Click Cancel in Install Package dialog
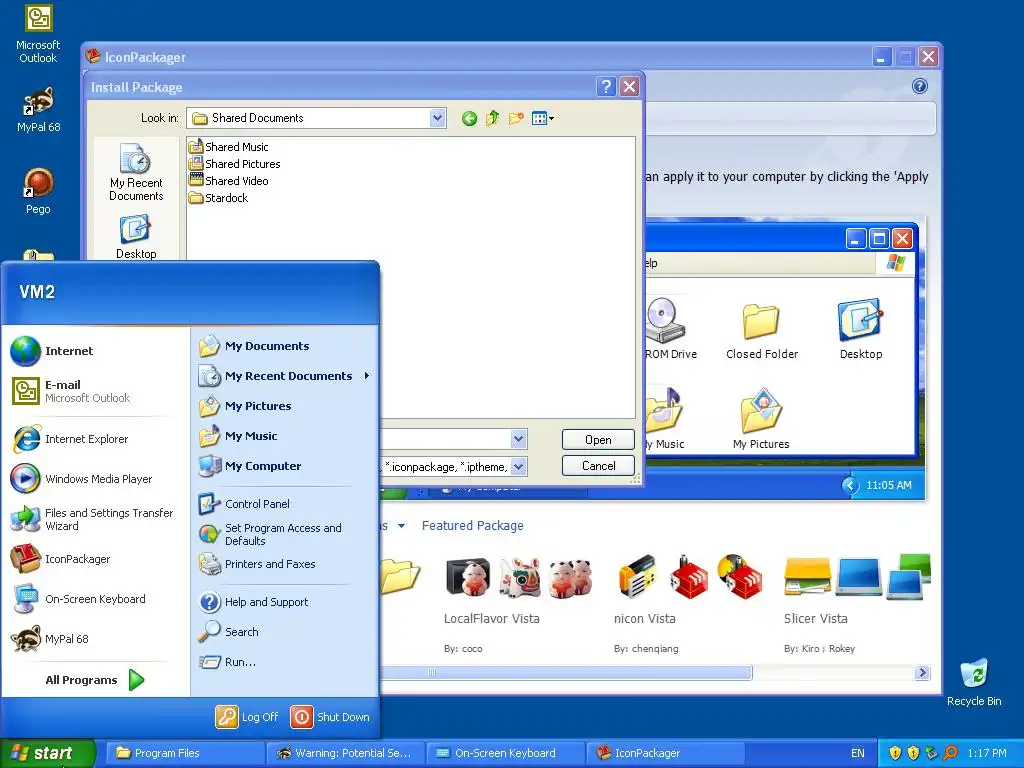The image size is (1024, 768). click(x=598, y=466)
